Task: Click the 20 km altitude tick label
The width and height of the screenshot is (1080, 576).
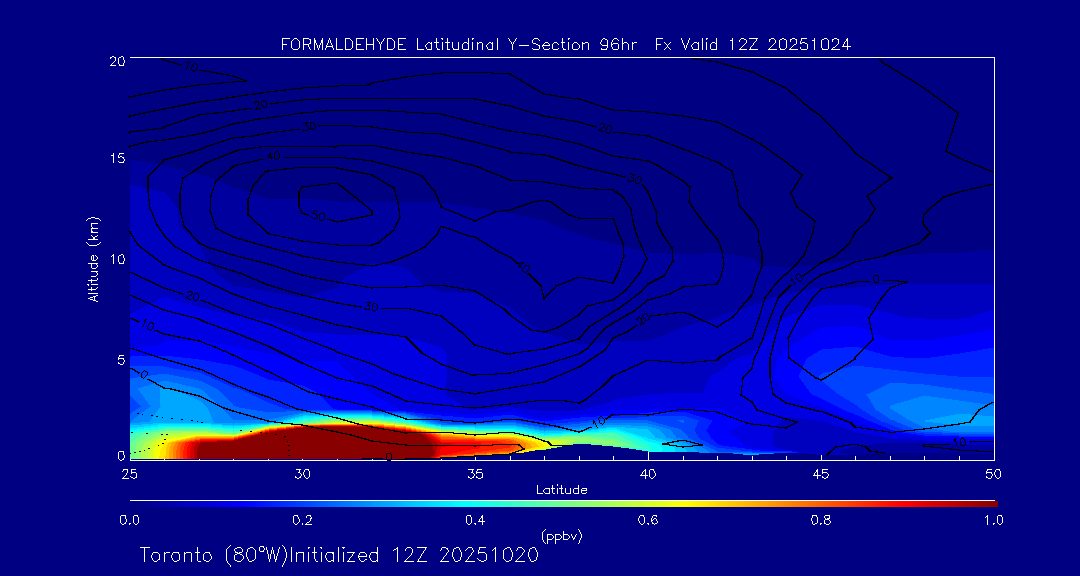Action: [116, 61]
